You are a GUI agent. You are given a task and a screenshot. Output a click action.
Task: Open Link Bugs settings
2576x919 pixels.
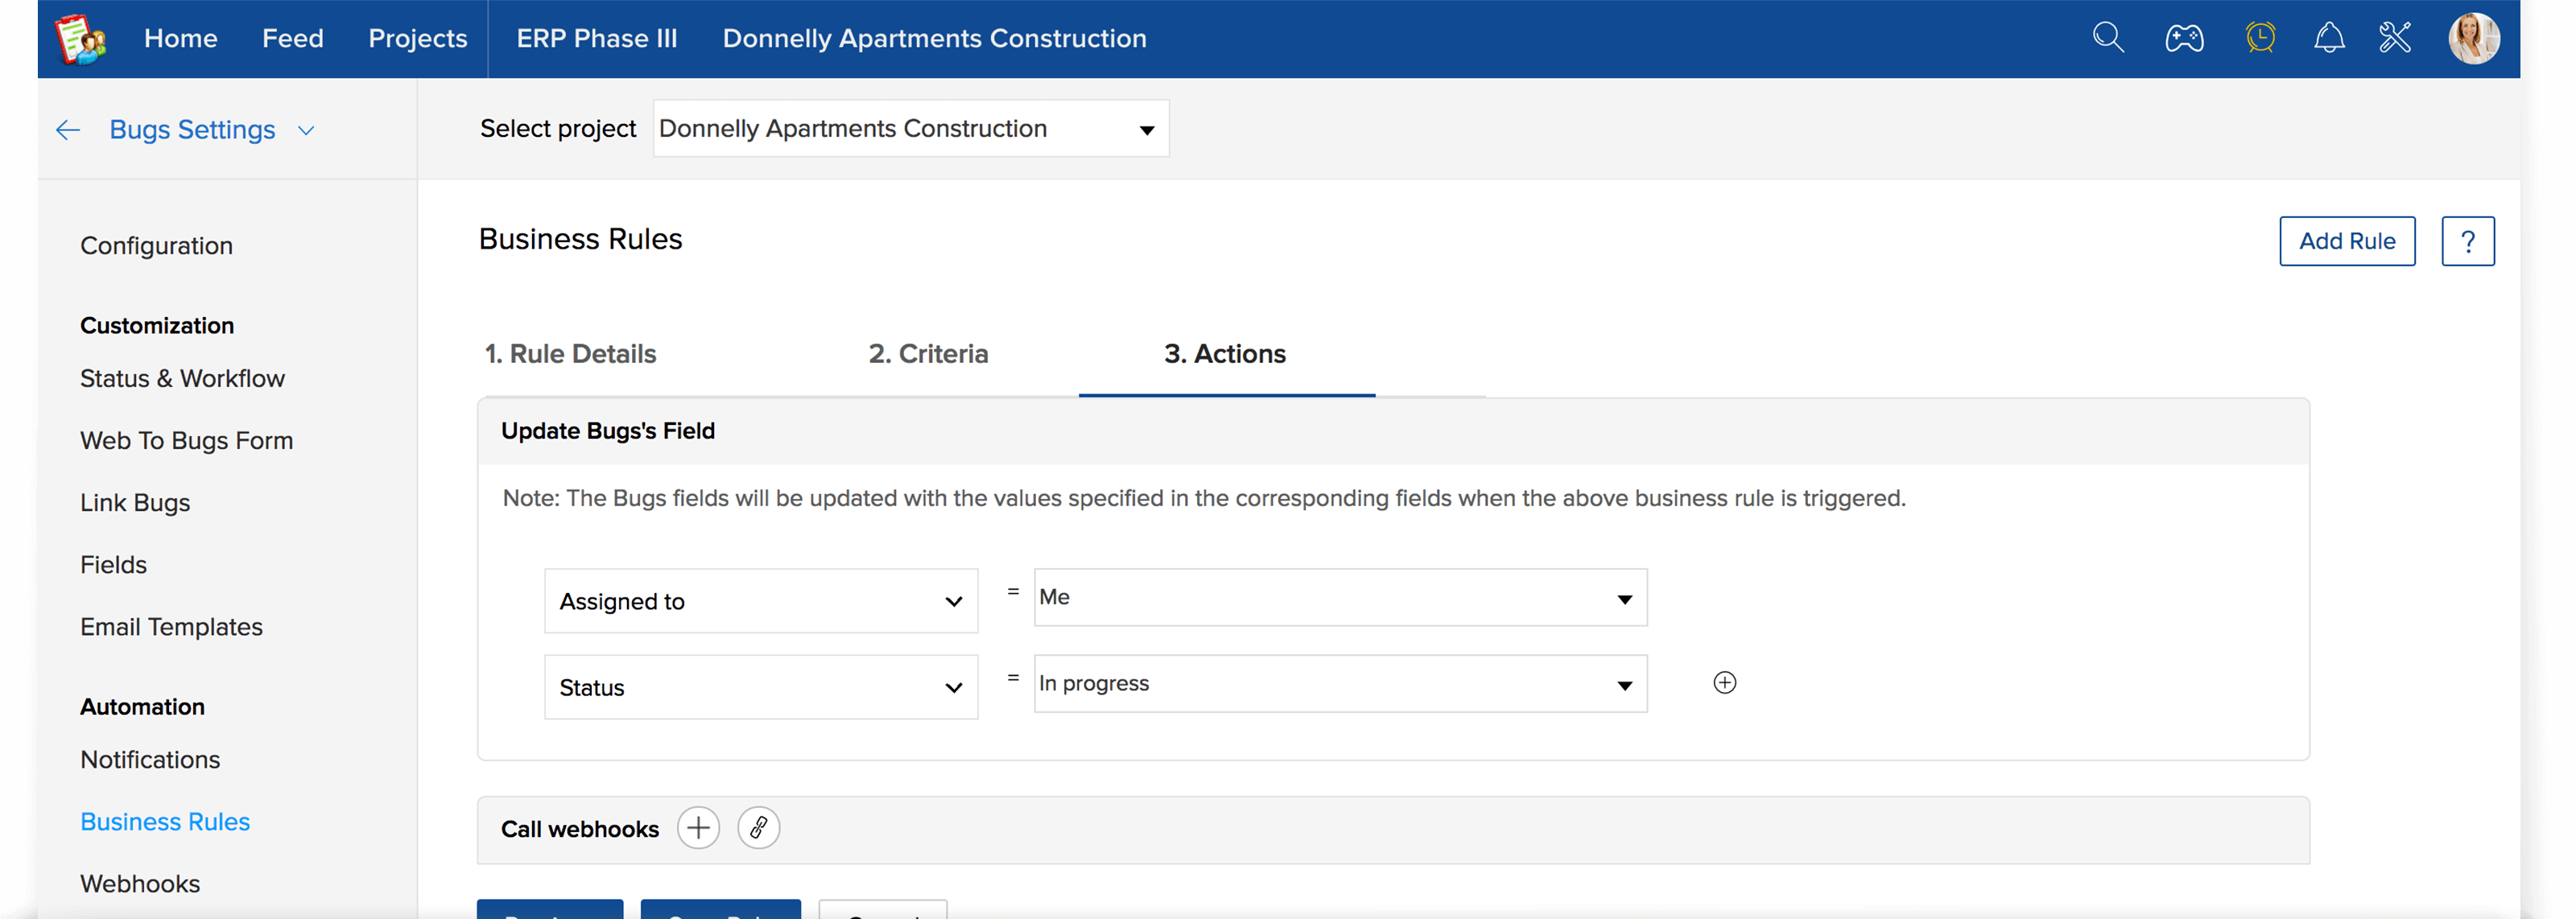(x=135, y=503)
